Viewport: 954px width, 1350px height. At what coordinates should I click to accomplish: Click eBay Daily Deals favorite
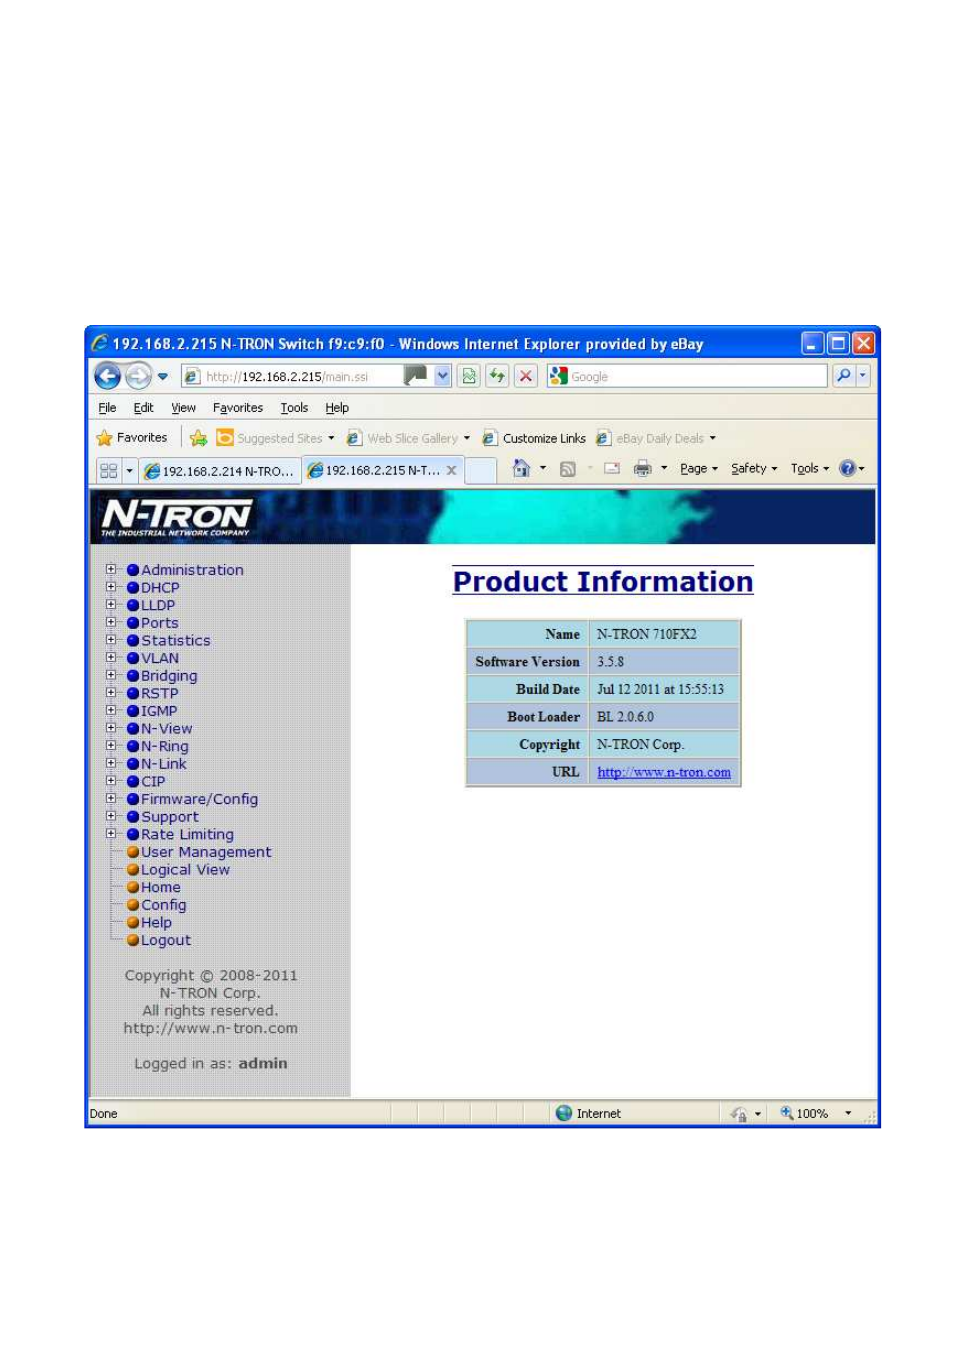click(656, 438)
